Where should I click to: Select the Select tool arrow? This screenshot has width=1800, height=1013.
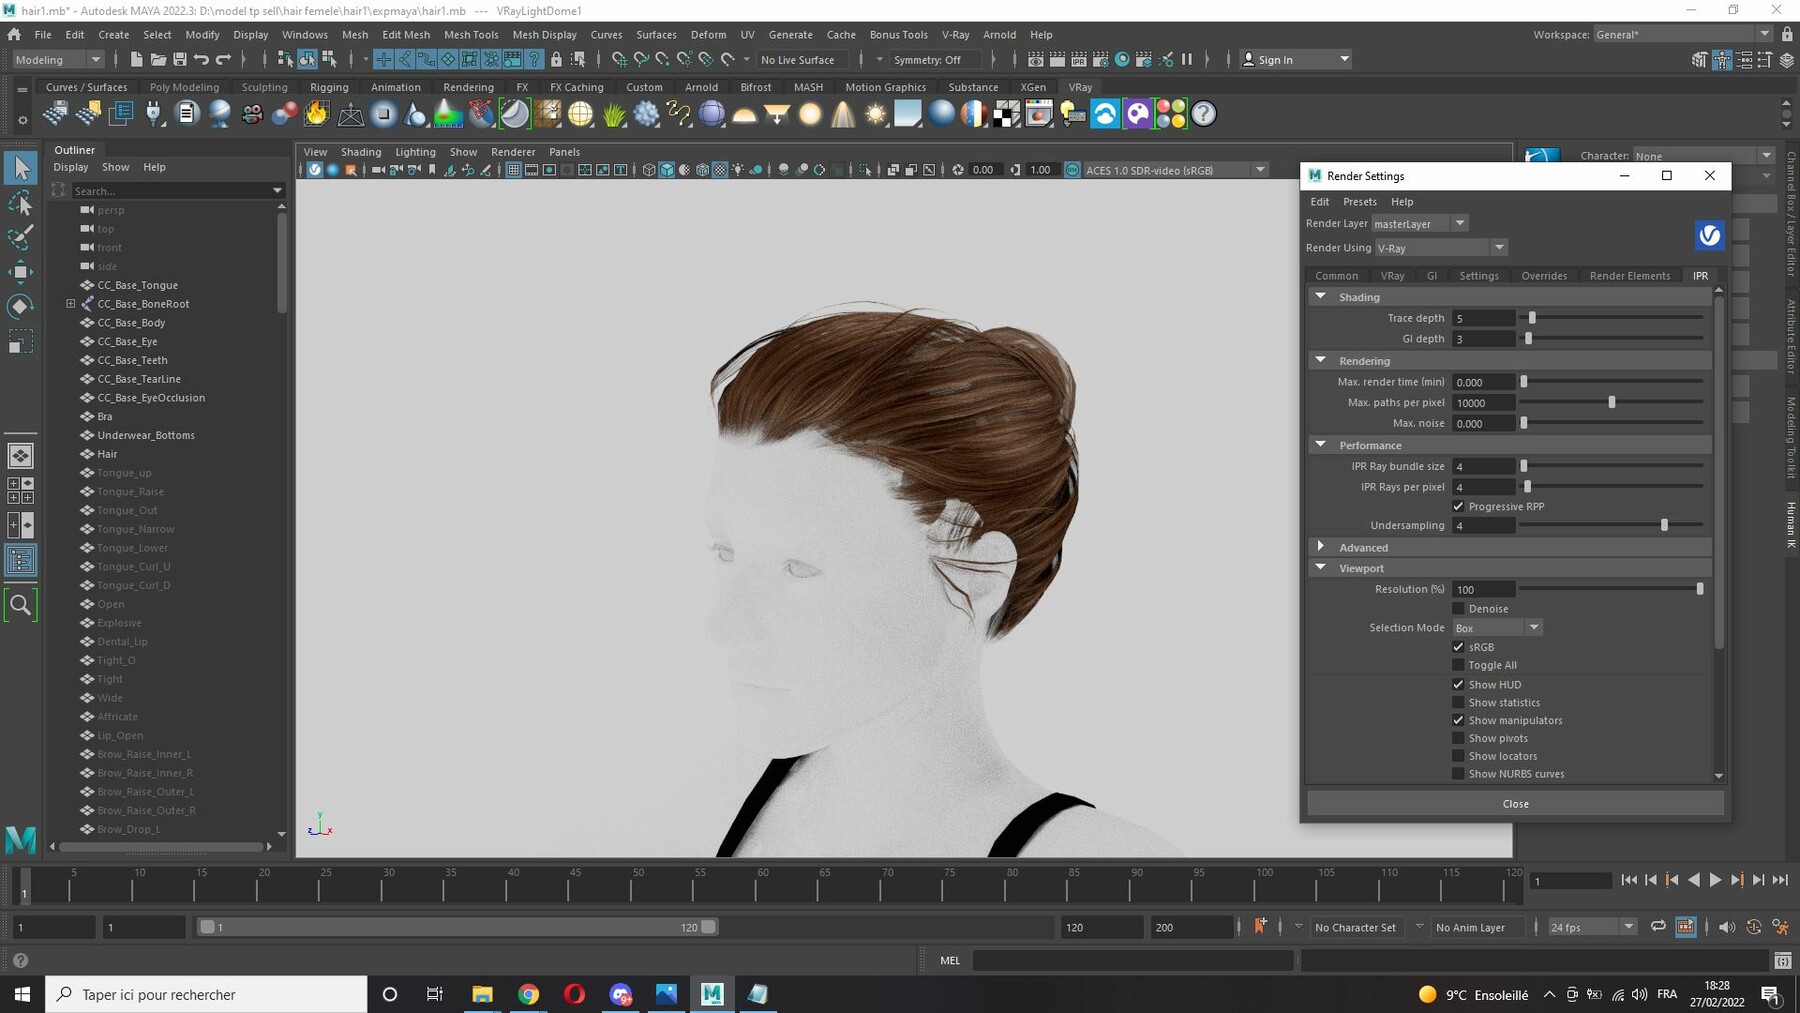(x=20, y=168)
